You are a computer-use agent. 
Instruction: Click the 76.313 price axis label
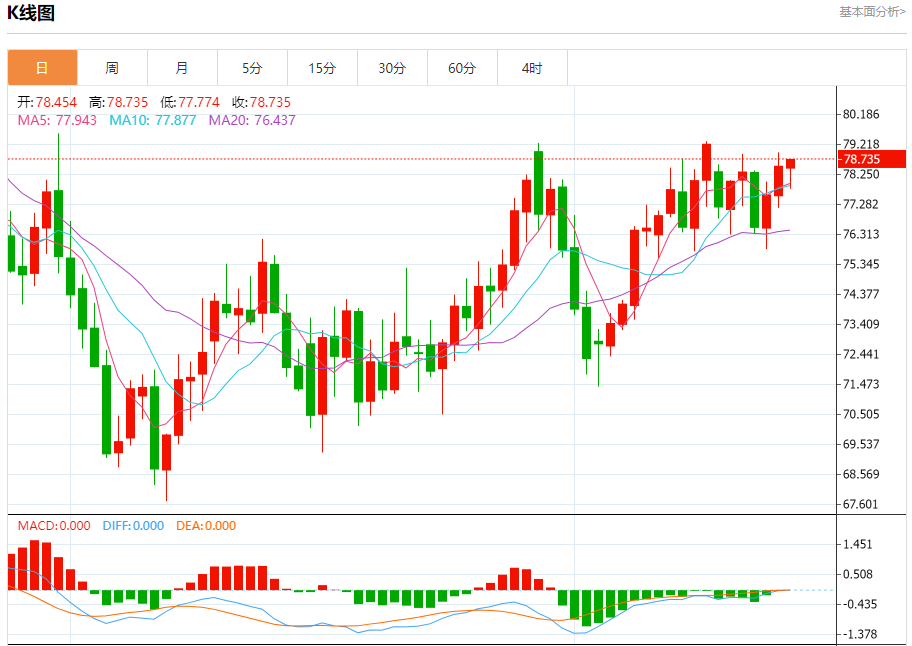[861, 234]
